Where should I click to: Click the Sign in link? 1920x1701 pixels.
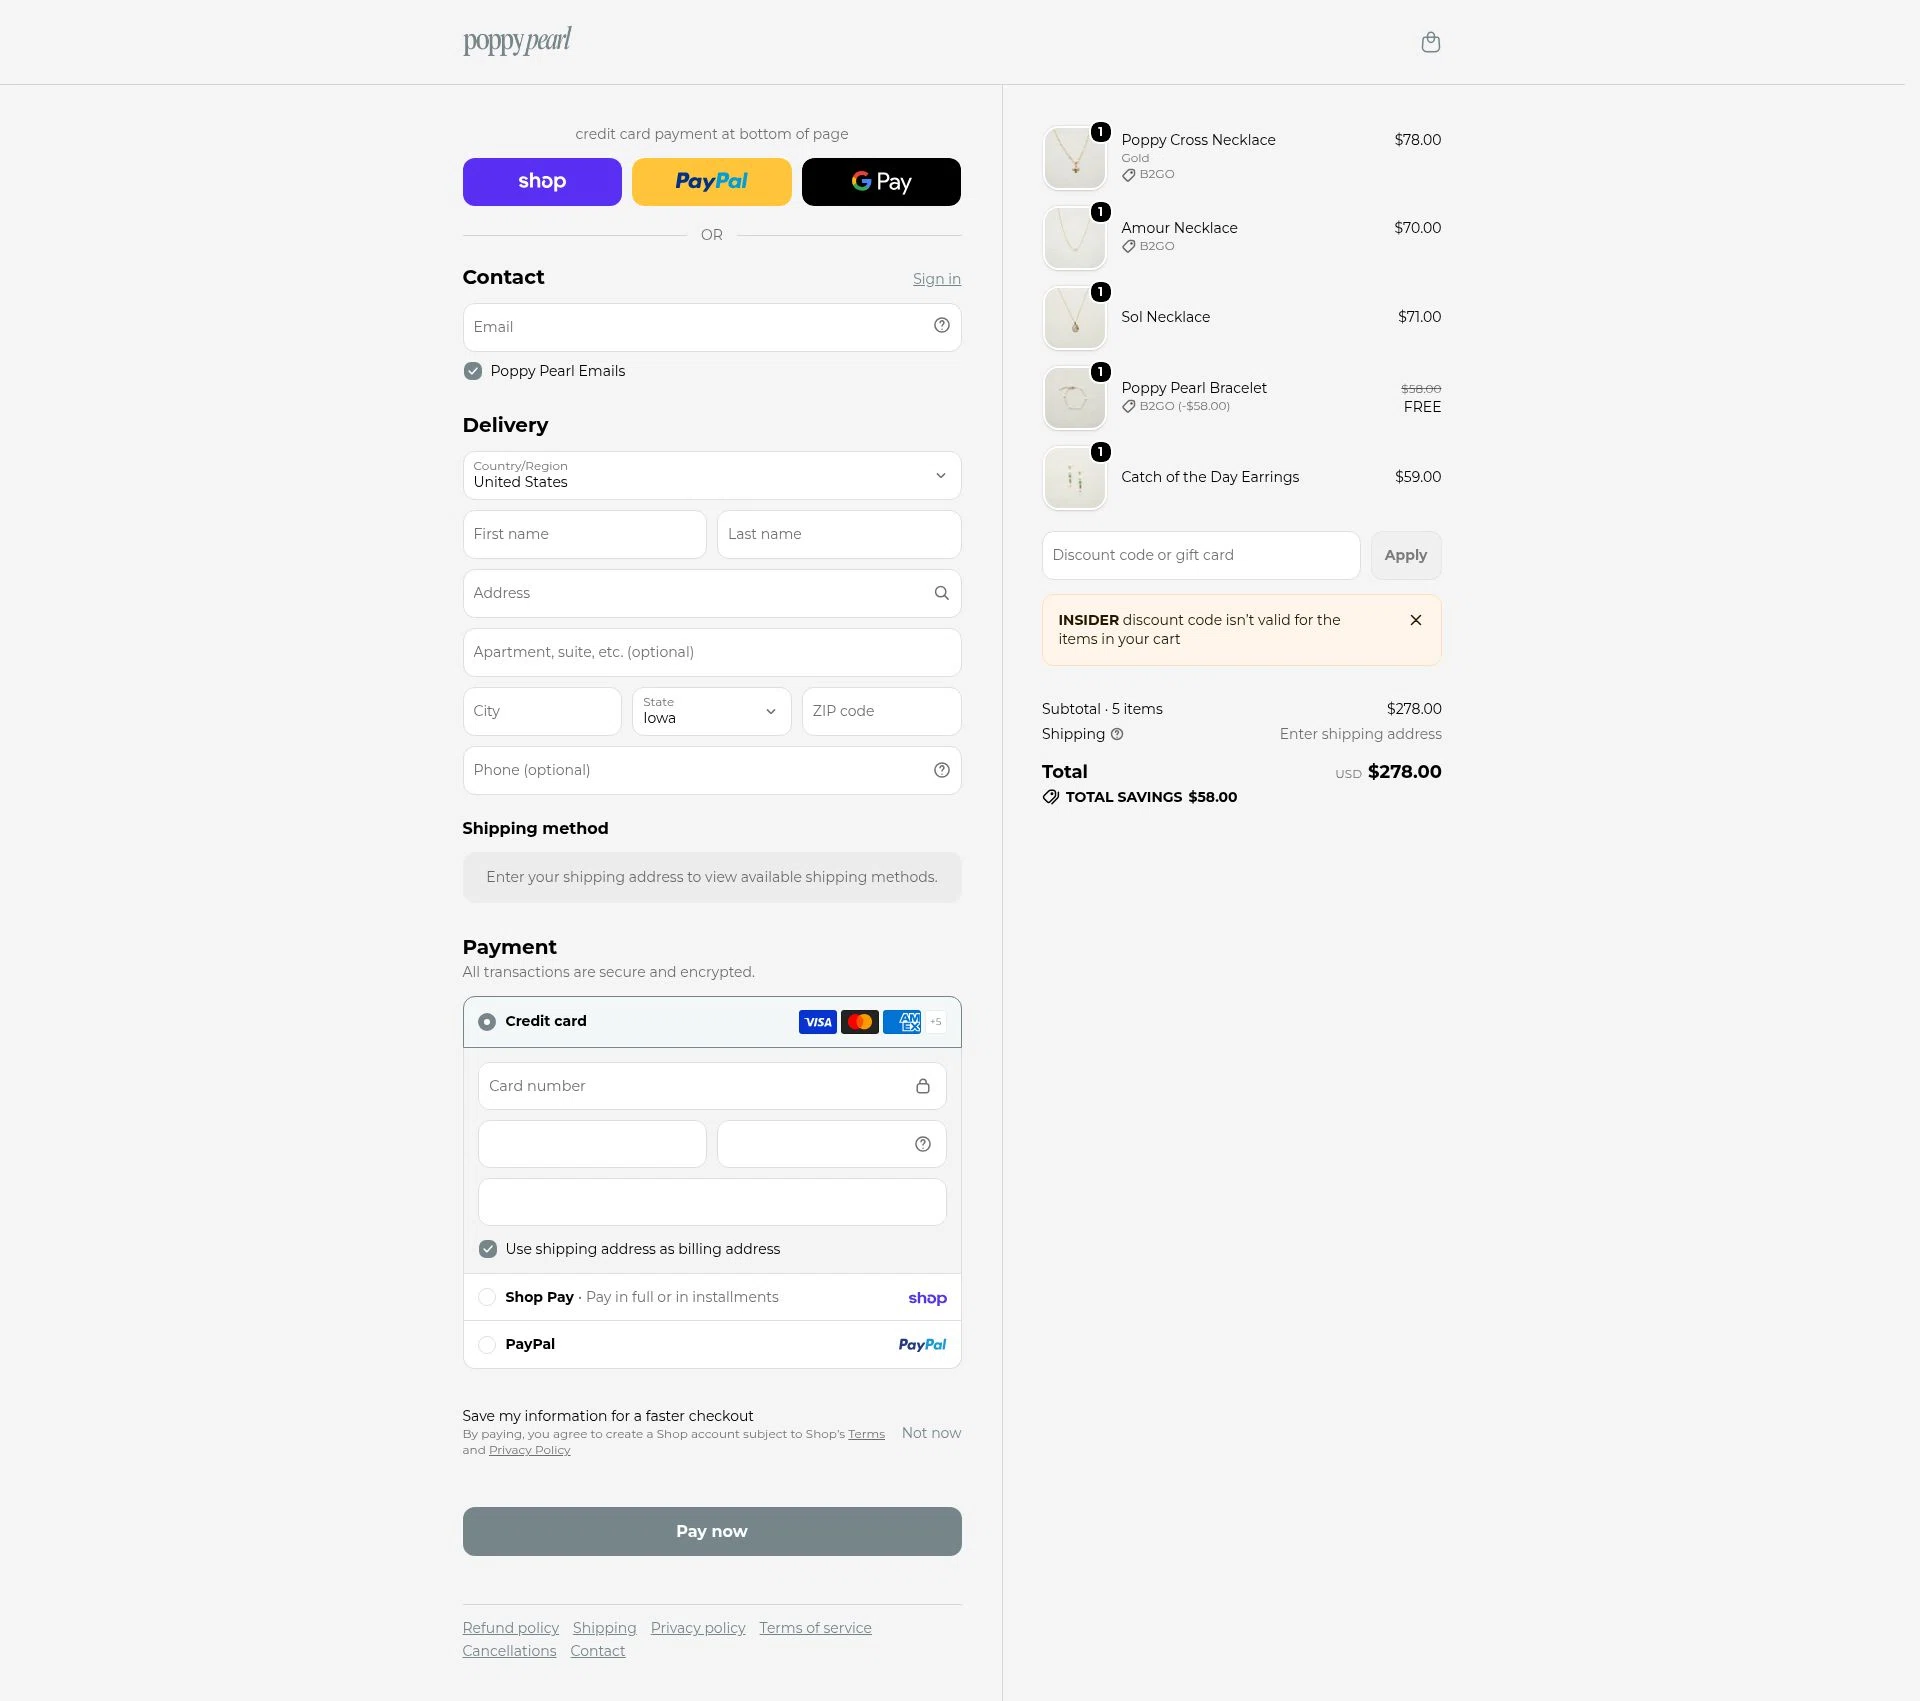pyautogui.click(x=936, y=279)
